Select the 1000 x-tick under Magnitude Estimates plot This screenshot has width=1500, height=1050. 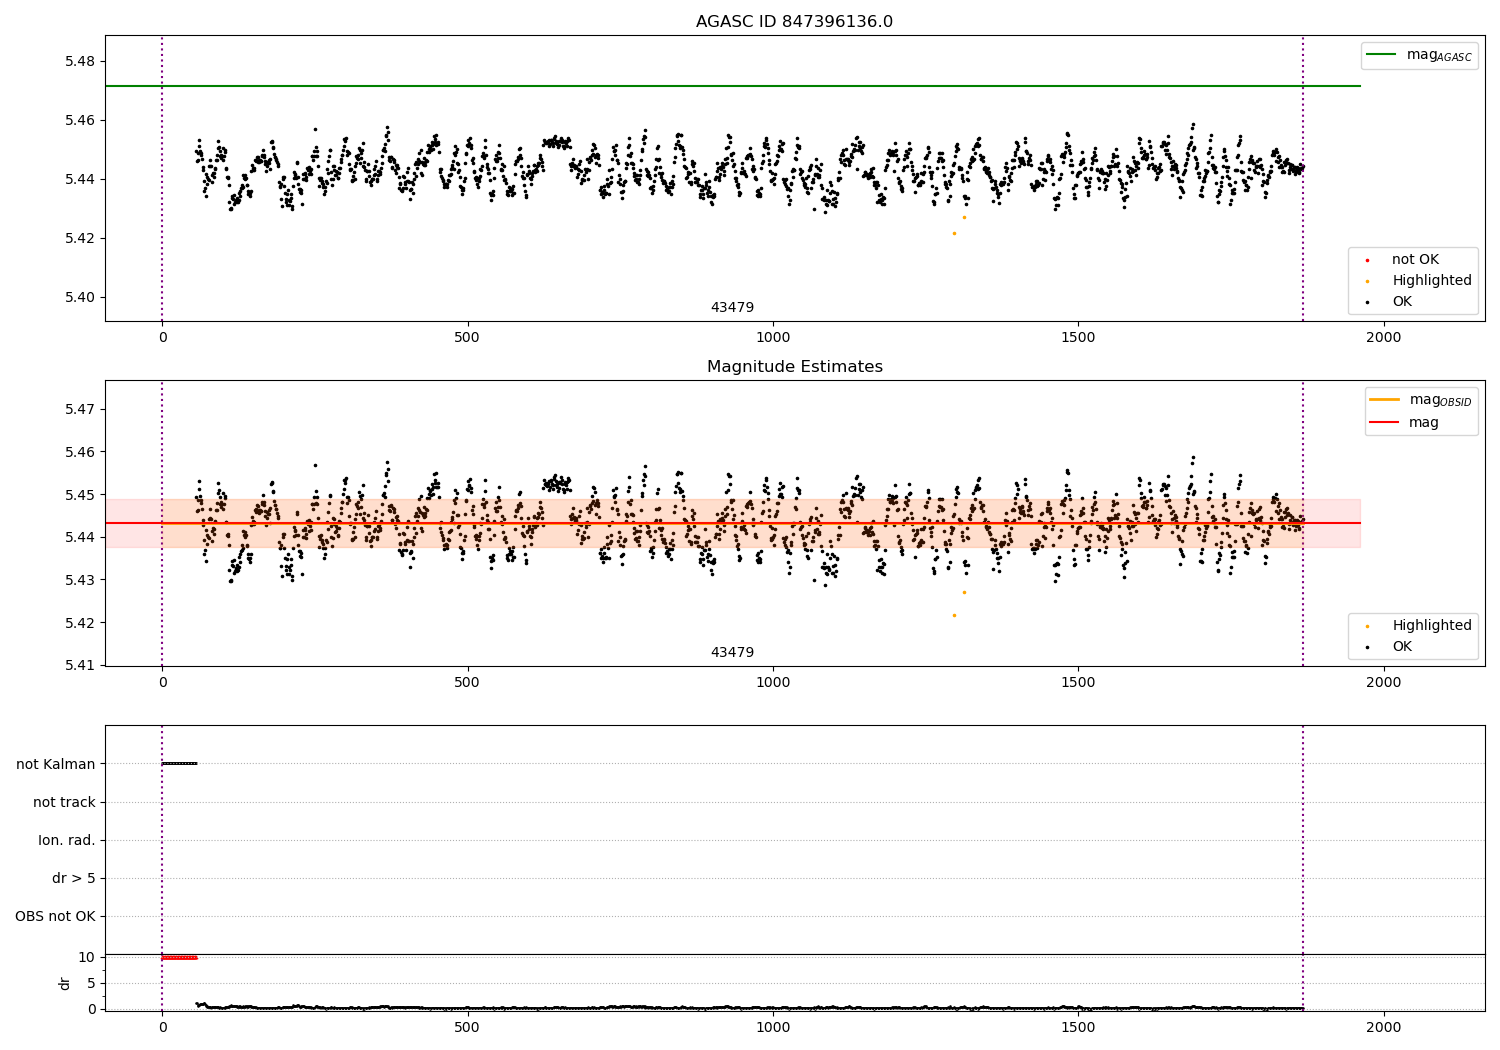coord(773,683)
